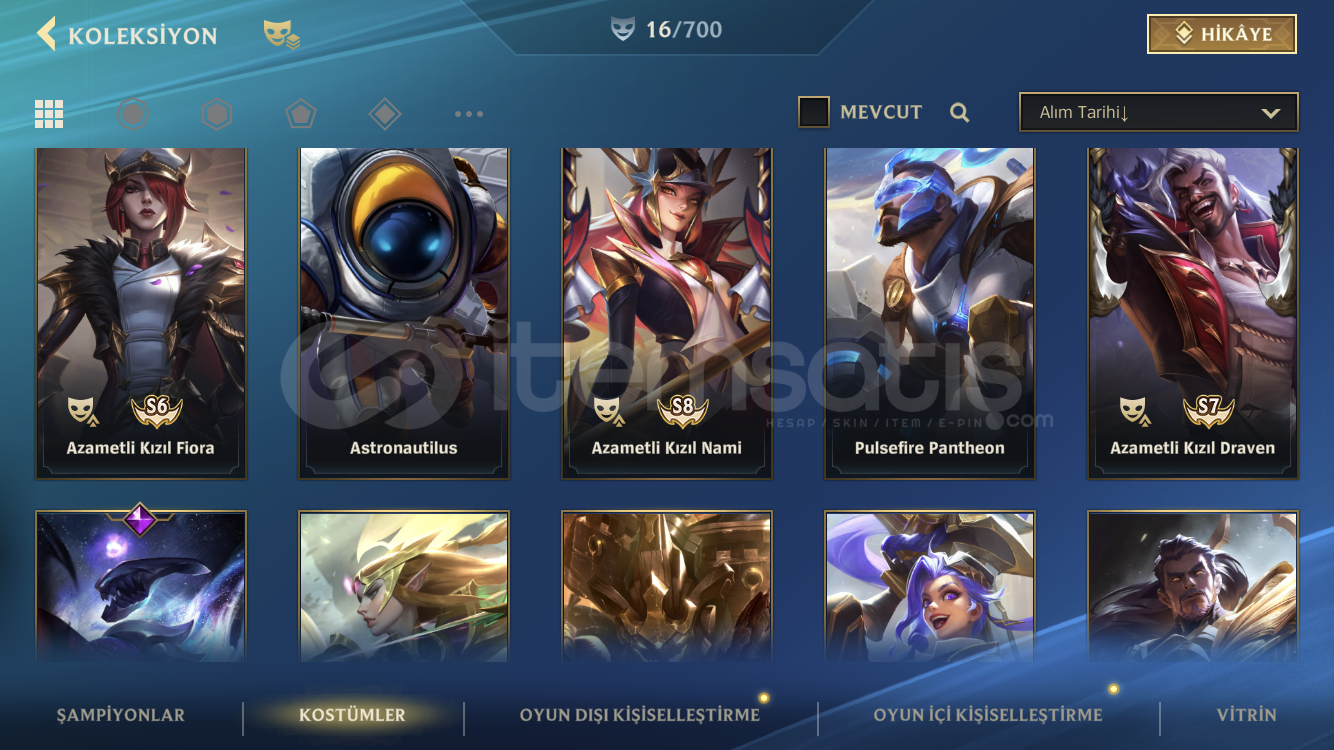Enable the Mevcut checkbox
The image size is (1334, 750).
point(814,112)
